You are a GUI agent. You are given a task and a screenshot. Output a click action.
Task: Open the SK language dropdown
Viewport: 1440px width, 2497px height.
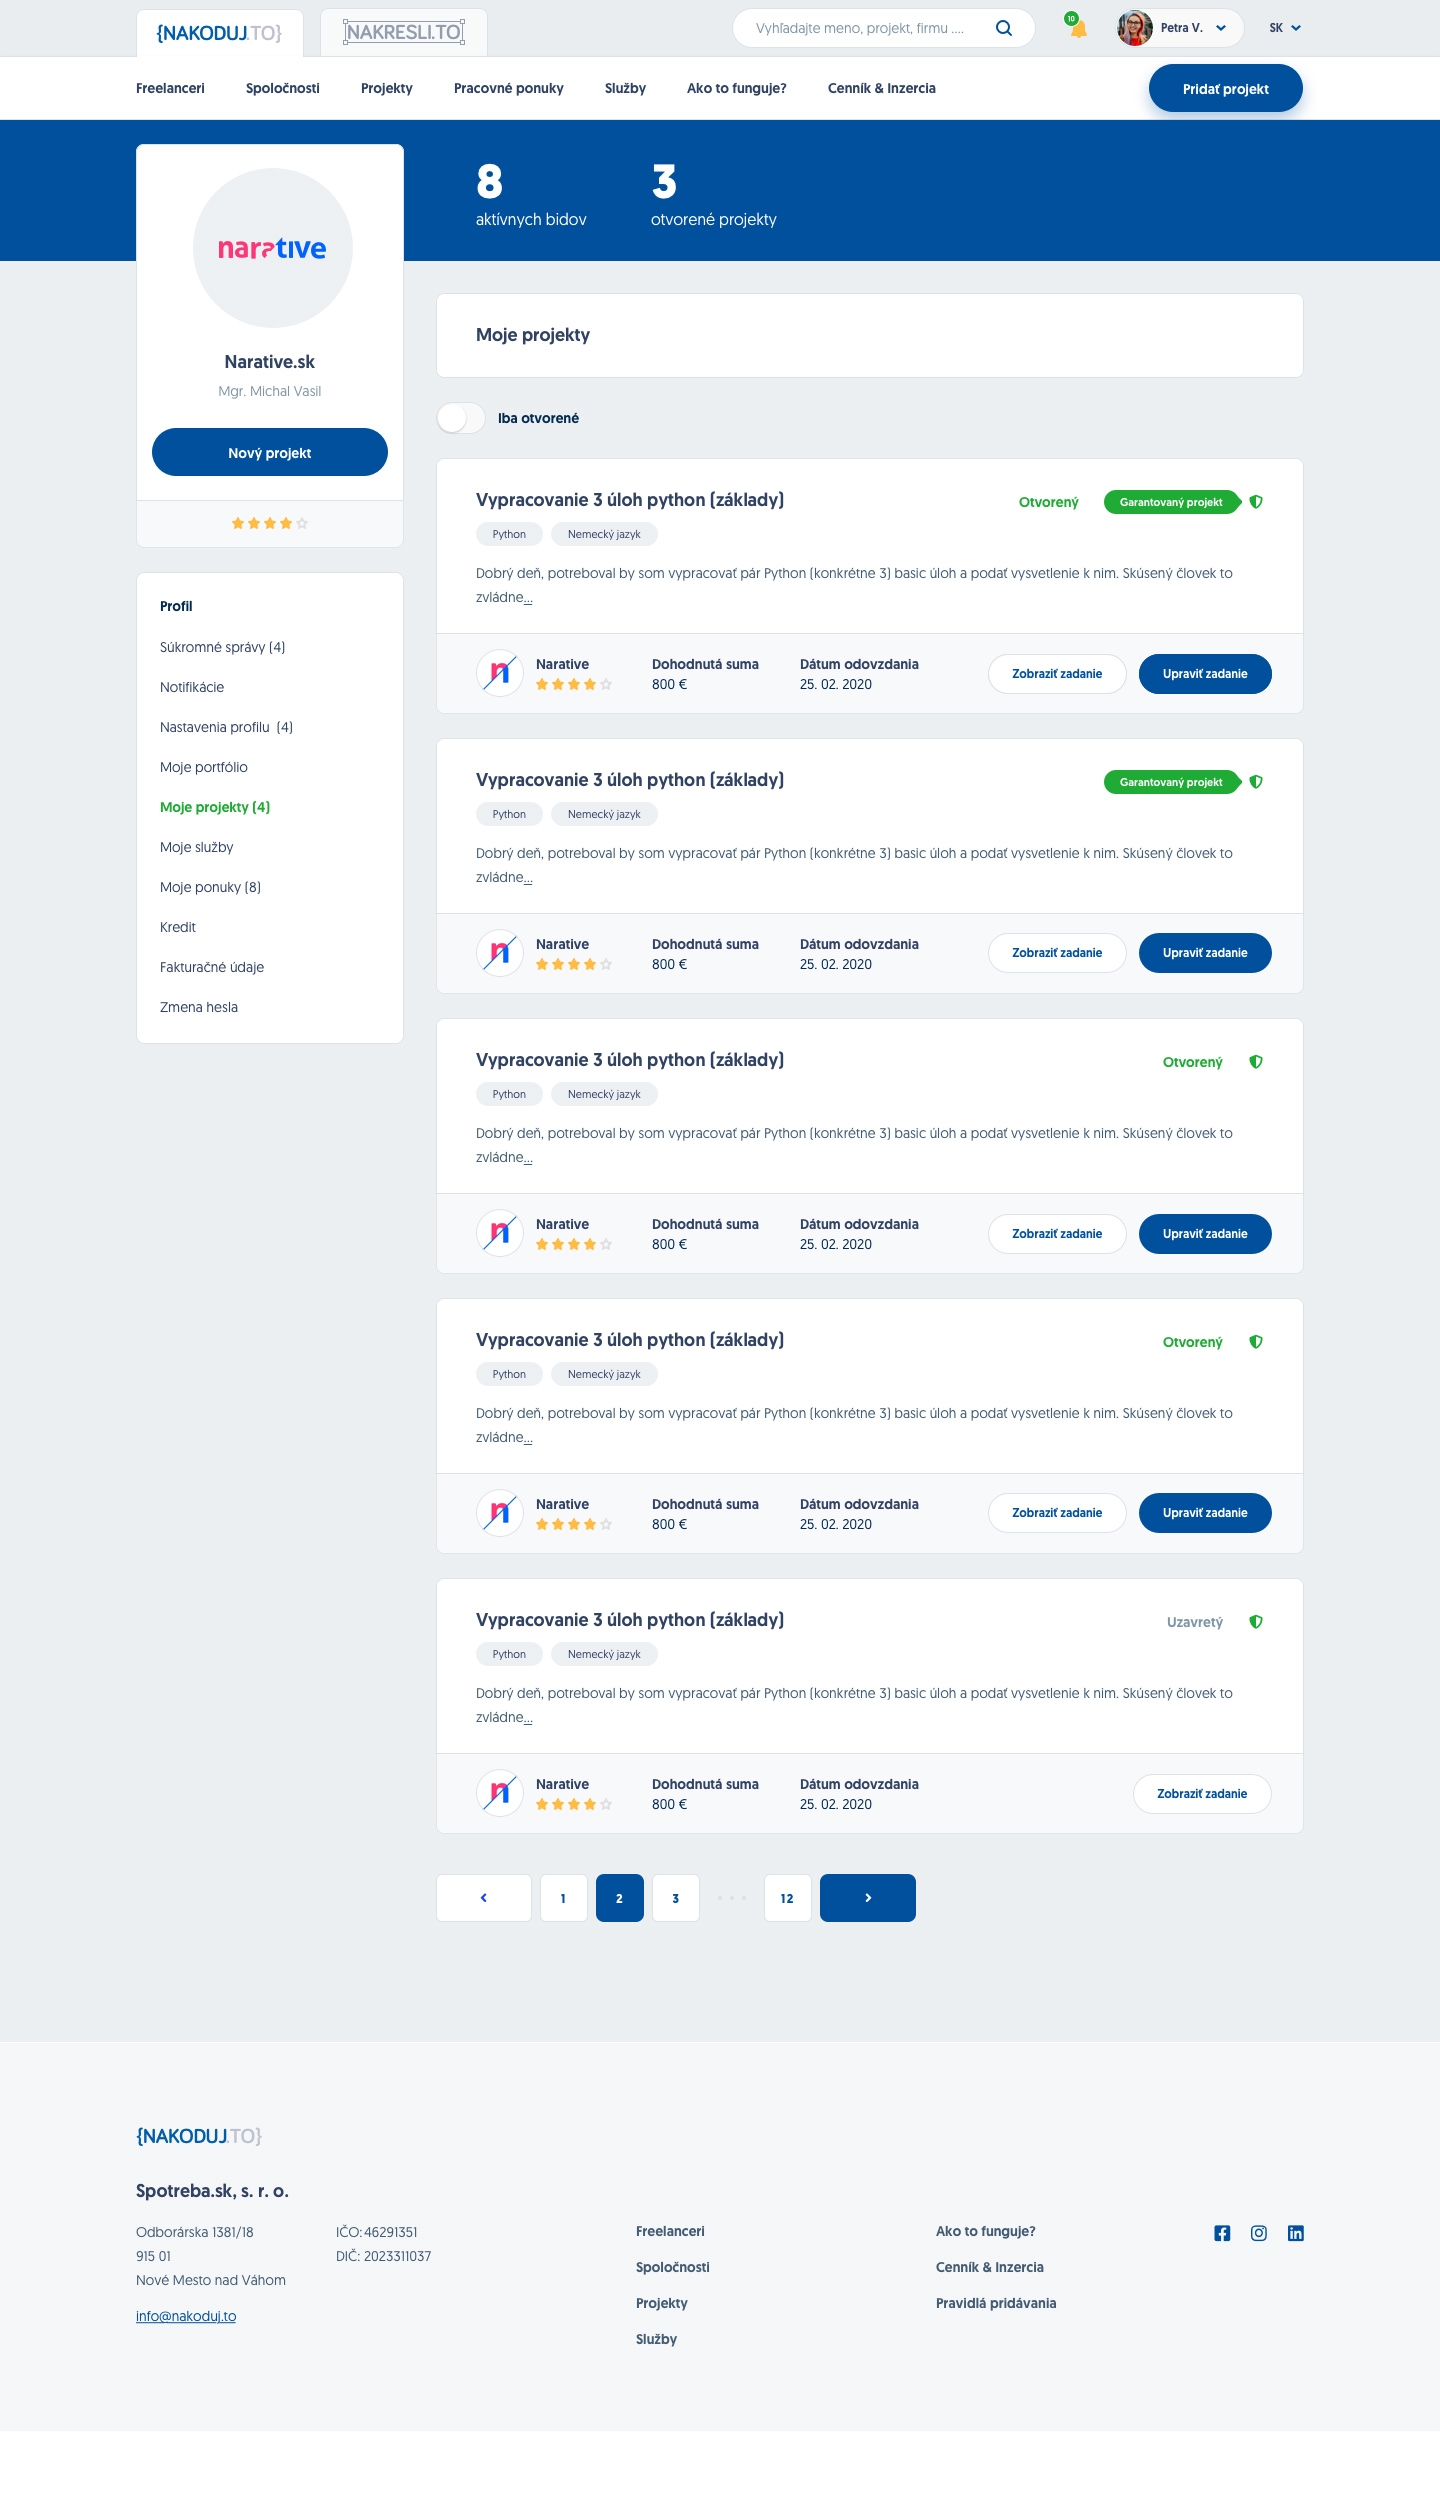[1285, 28]
